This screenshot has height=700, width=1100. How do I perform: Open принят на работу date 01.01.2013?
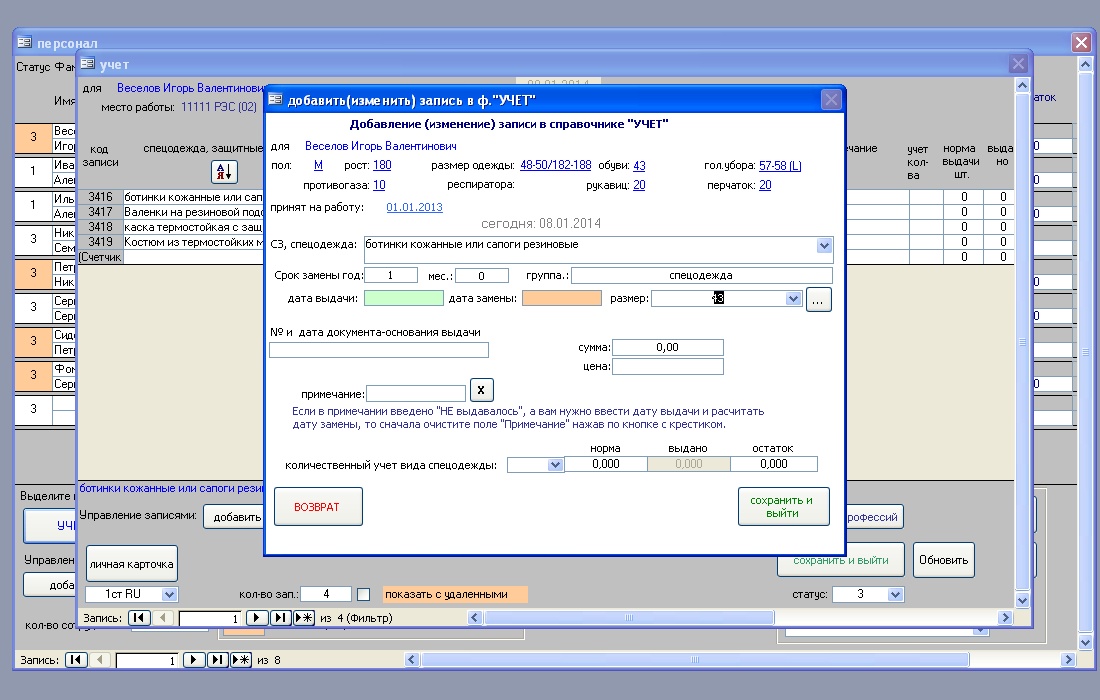[x=415, y=208]
